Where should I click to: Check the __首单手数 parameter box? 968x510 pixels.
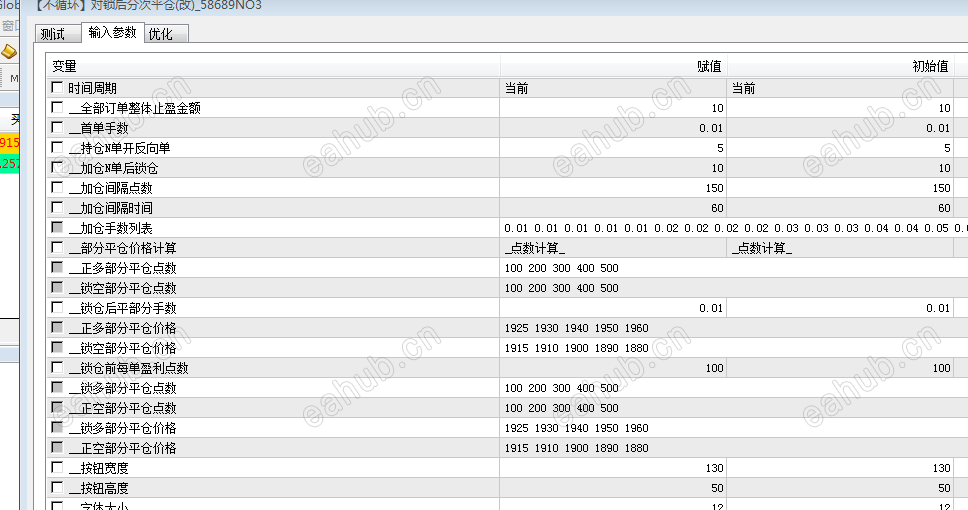(x=57, y=127)
